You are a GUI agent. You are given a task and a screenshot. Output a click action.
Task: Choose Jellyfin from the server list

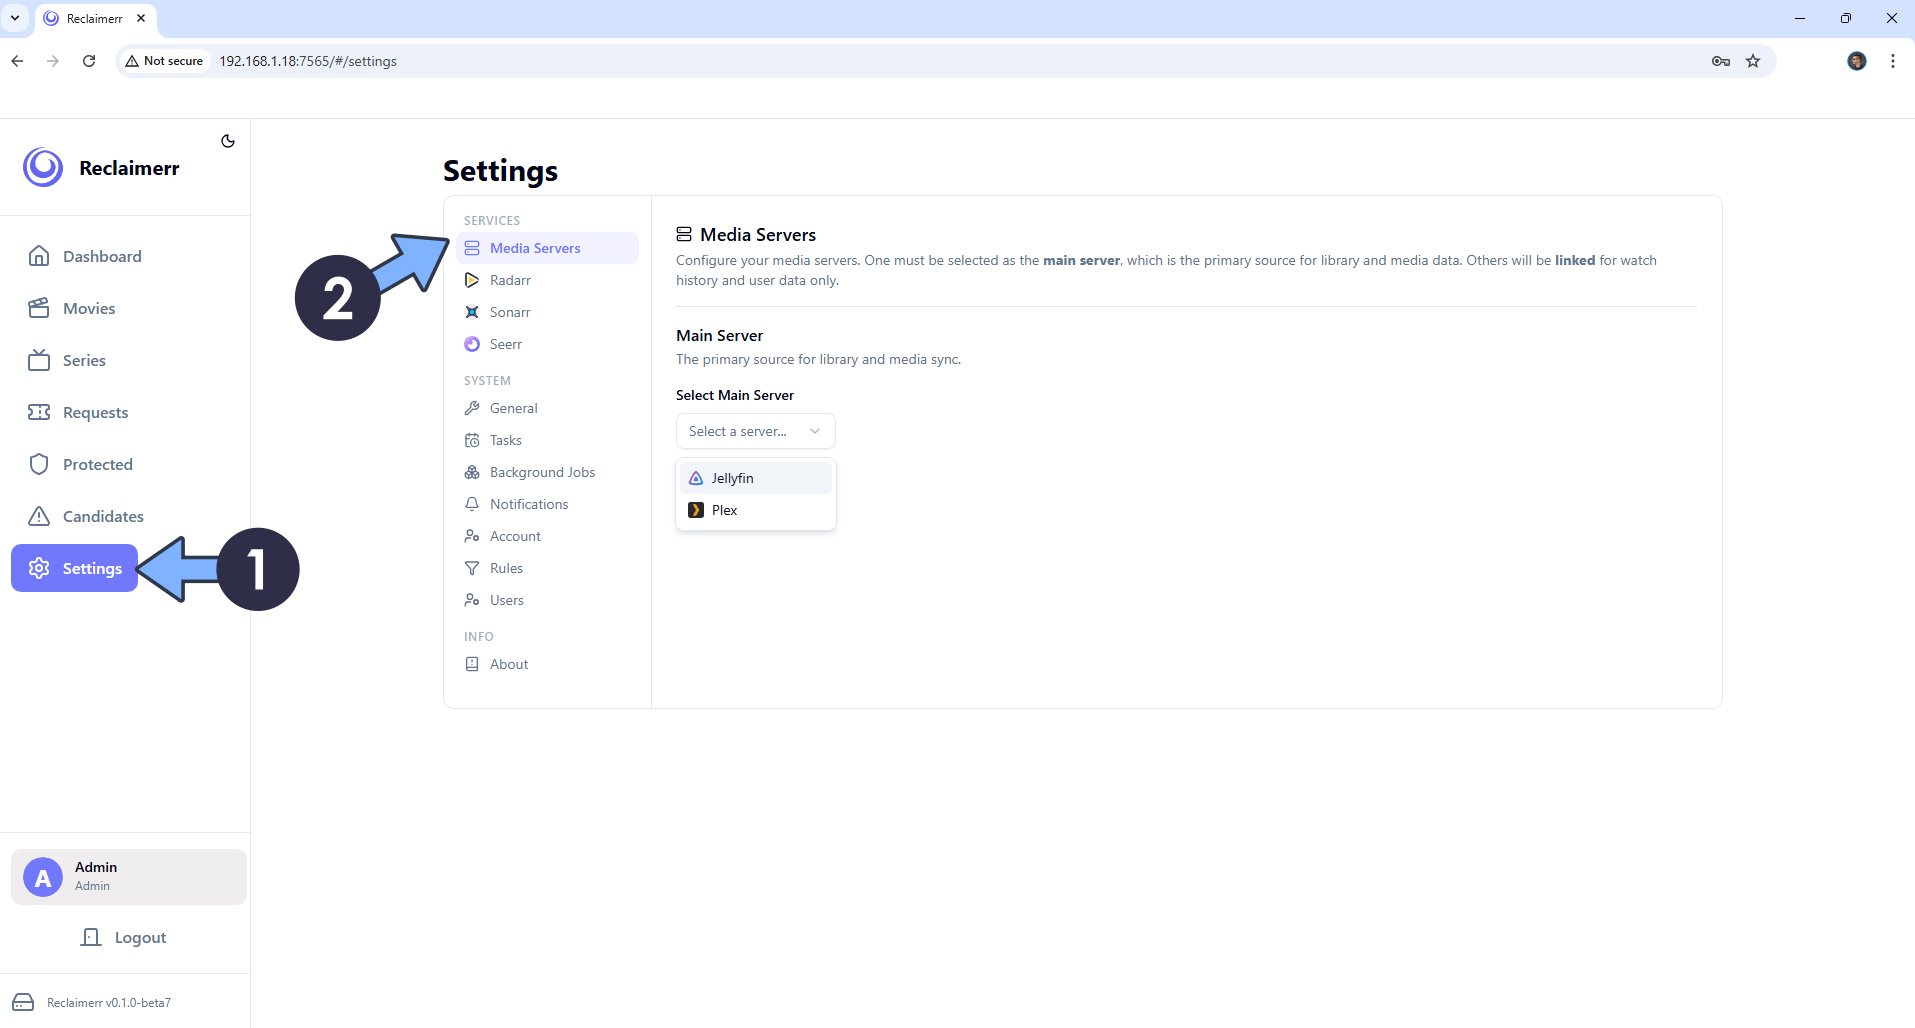click(x=732, y=477)
